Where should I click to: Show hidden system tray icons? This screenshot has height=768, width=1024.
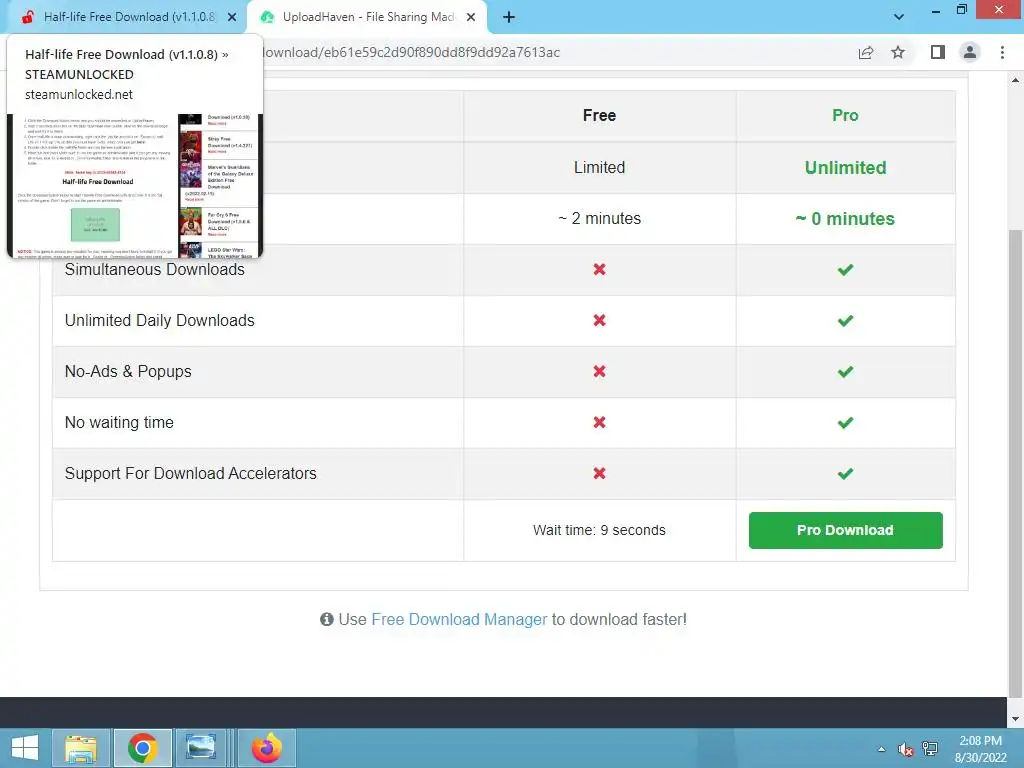coord(882,749)
